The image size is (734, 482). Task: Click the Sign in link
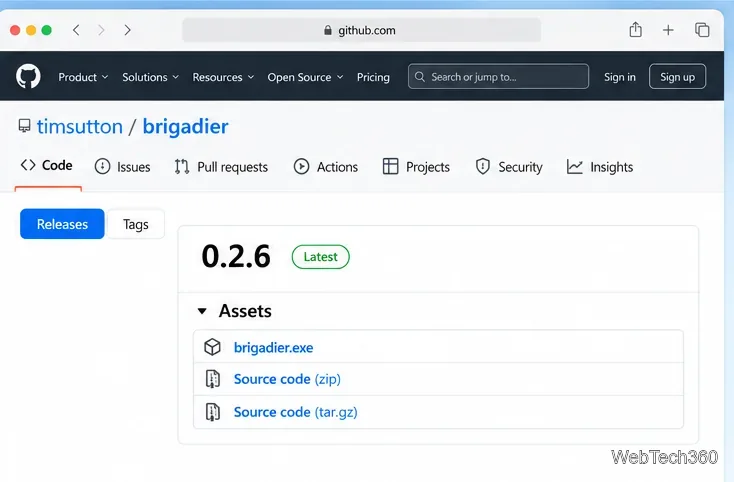click(x=619, y=77)
